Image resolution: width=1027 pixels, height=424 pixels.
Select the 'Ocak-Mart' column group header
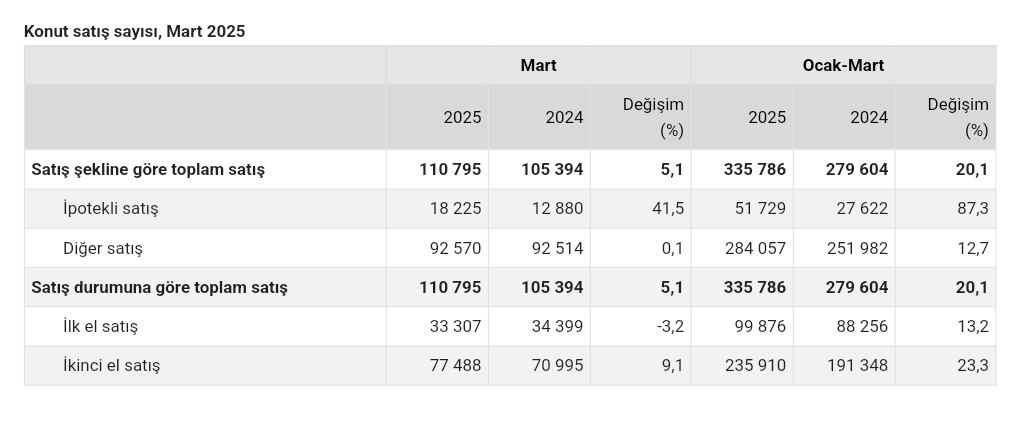click(842, 65)
